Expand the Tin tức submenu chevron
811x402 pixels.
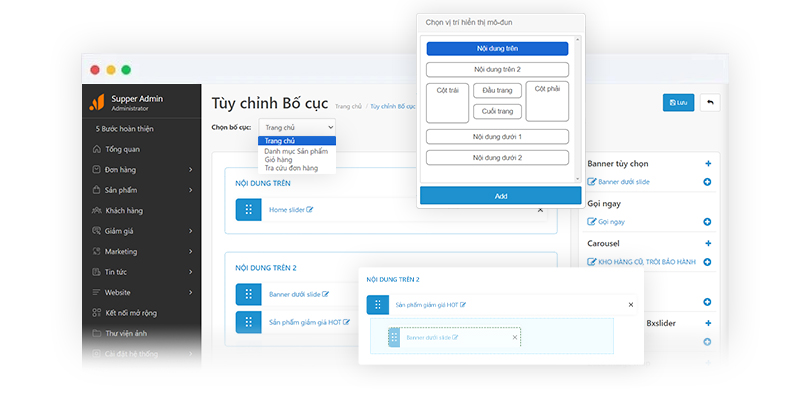(190, 272)
